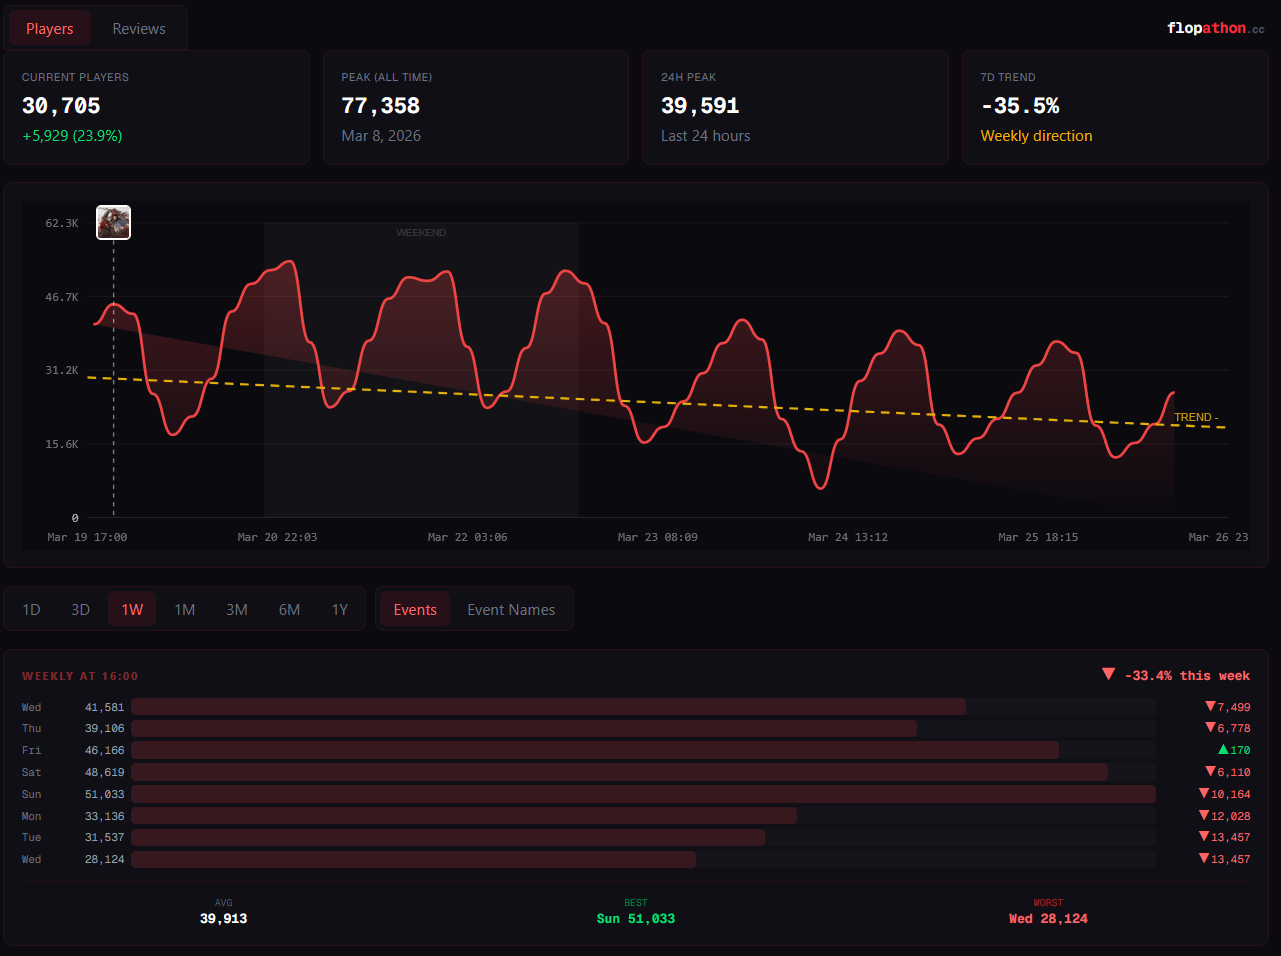
Task: Toggle the Events chart overlay
Action: [x=415, y=610]
